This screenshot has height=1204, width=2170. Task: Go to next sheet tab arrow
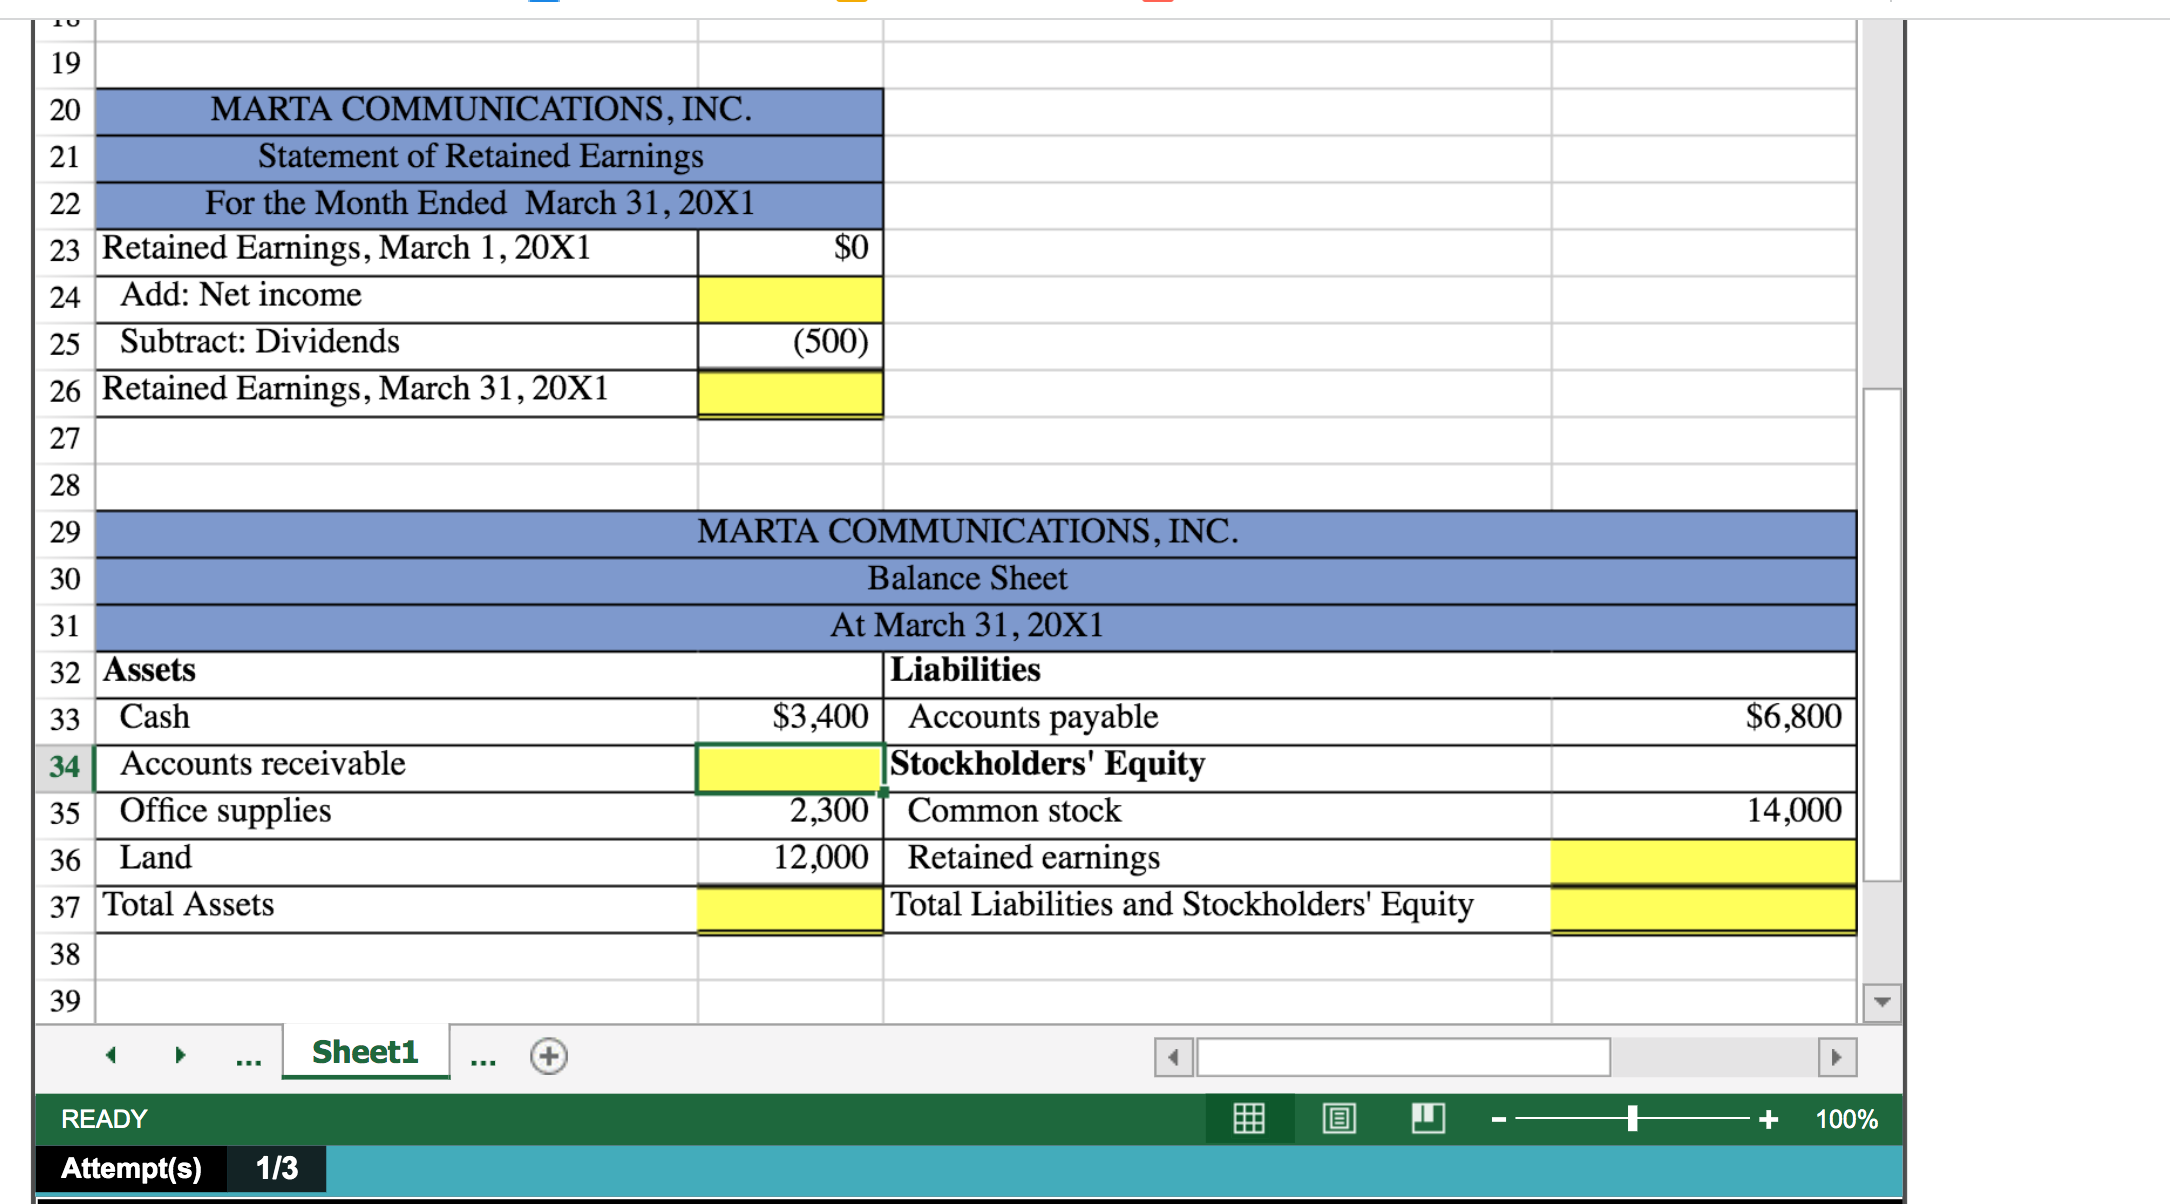[x=180, y=1055]
